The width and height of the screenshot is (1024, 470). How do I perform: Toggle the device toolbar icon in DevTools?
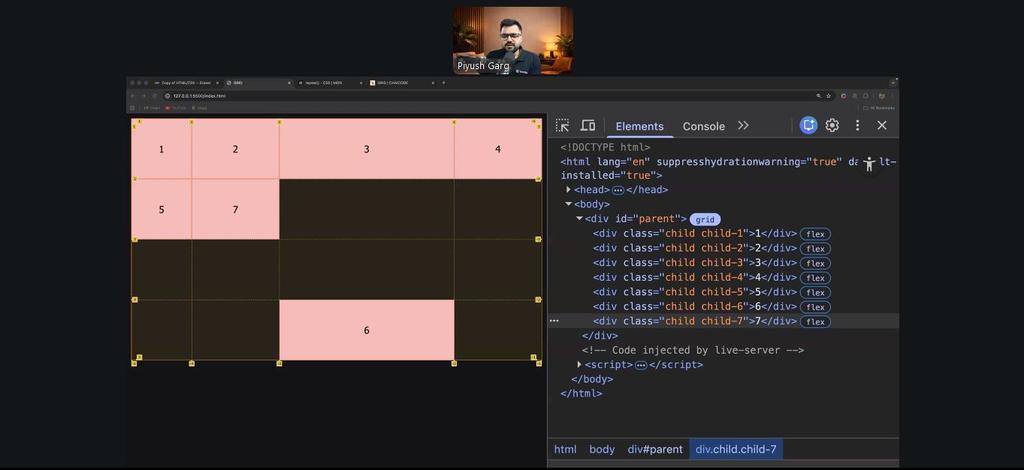[x=588, y=125]
